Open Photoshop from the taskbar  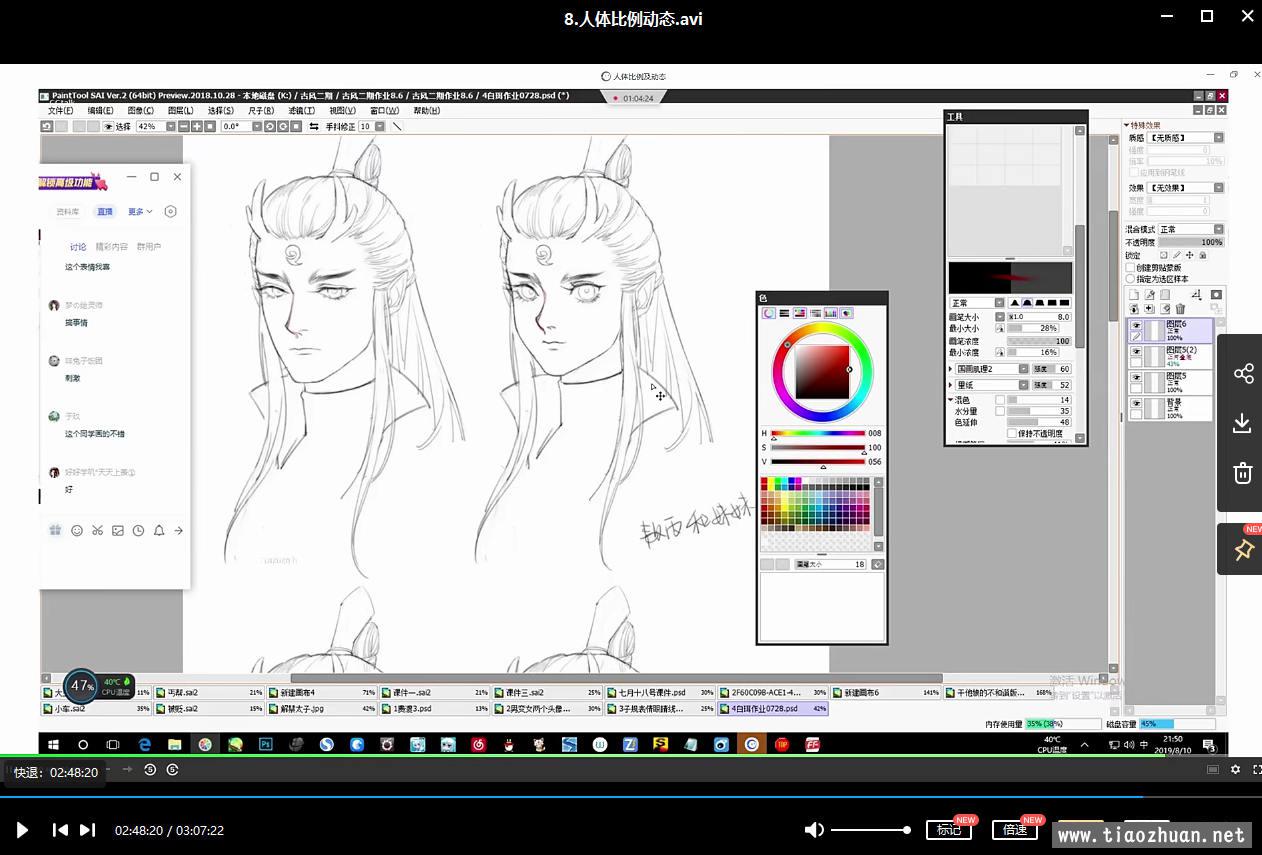coord(266,745)
